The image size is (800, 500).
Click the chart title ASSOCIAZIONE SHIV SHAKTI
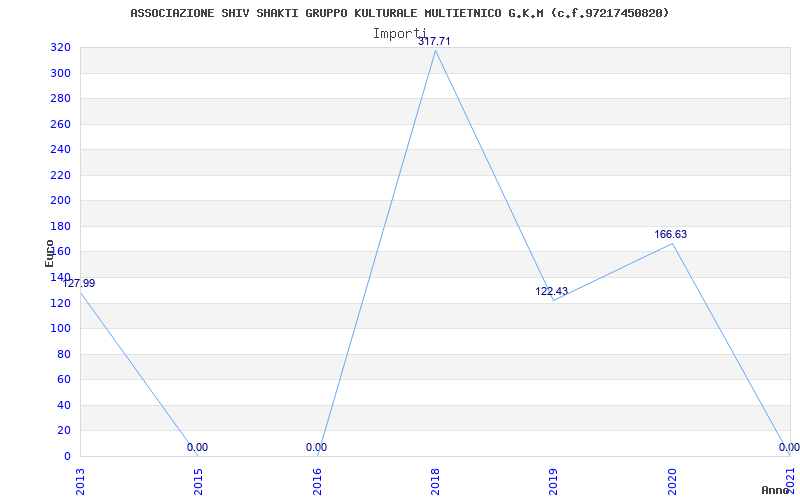pyautogui.click(x=399, y=13)
